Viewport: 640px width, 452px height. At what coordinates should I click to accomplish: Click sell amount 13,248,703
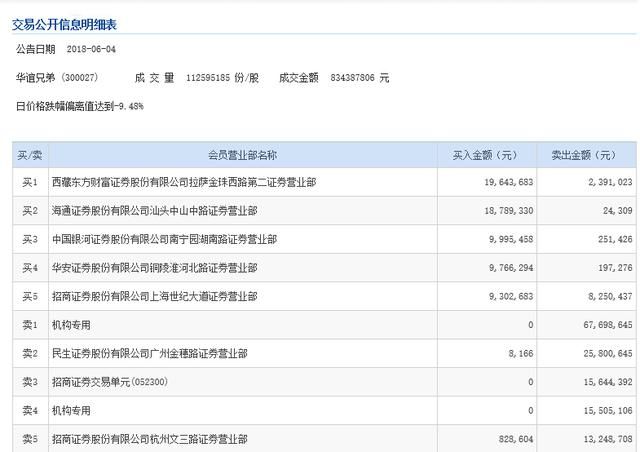pos(608,439)
